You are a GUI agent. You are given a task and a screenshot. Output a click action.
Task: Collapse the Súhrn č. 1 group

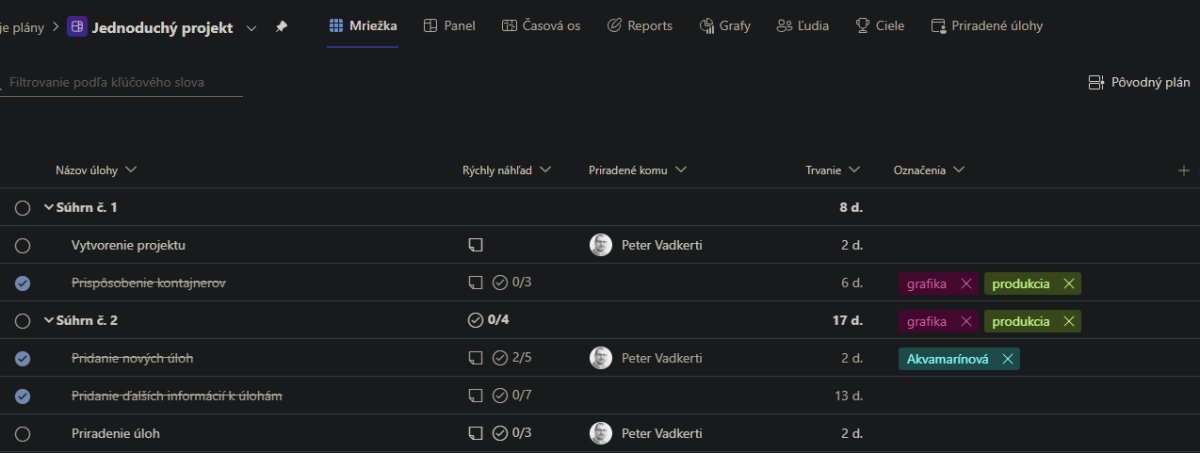(49, 207)
